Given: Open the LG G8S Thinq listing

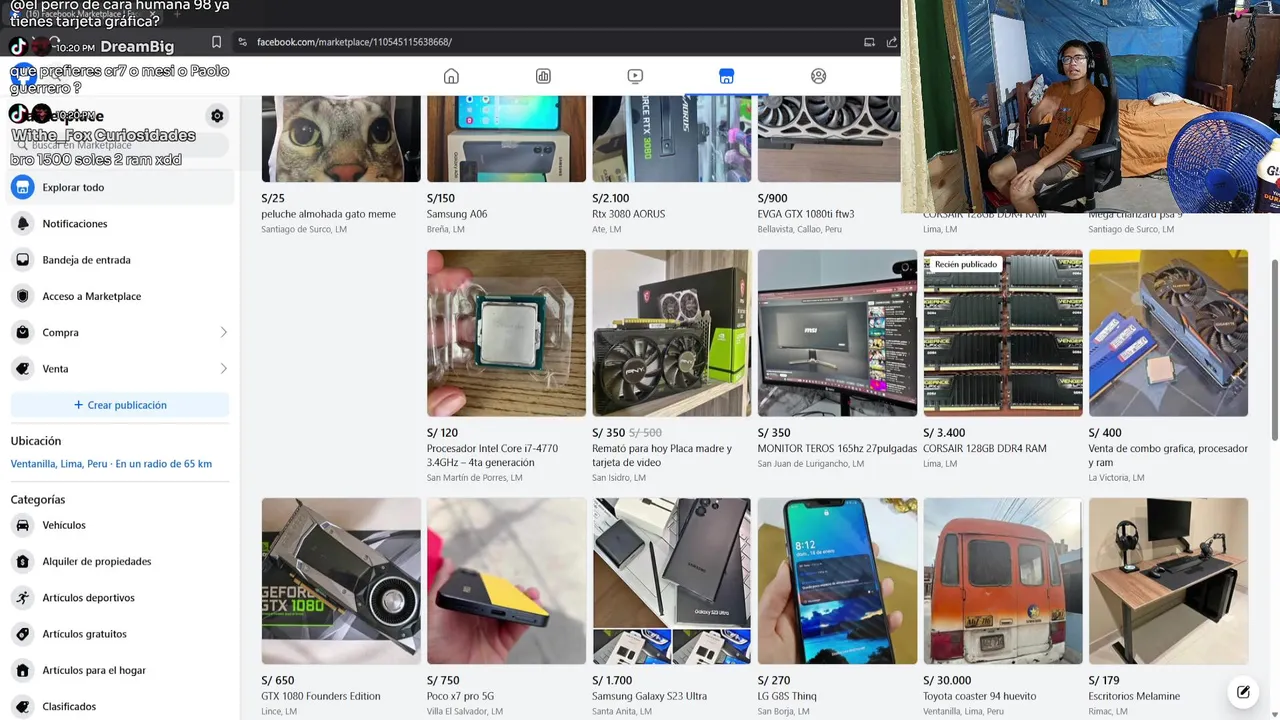Looking at the screenshot, I should 837,607.
